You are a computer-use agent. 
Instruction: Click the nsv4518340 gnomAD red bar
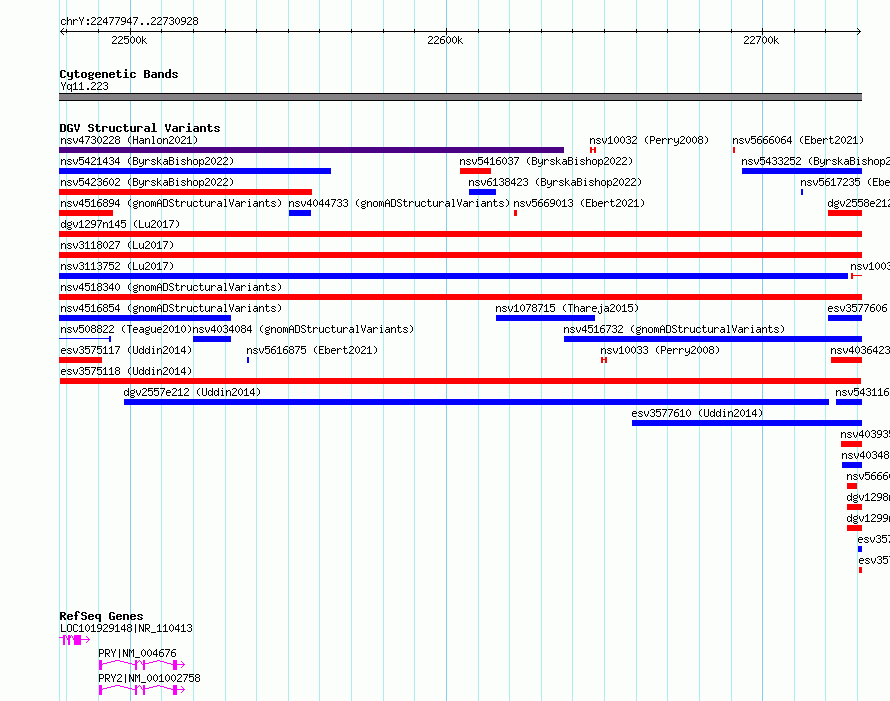pos(460,297)
